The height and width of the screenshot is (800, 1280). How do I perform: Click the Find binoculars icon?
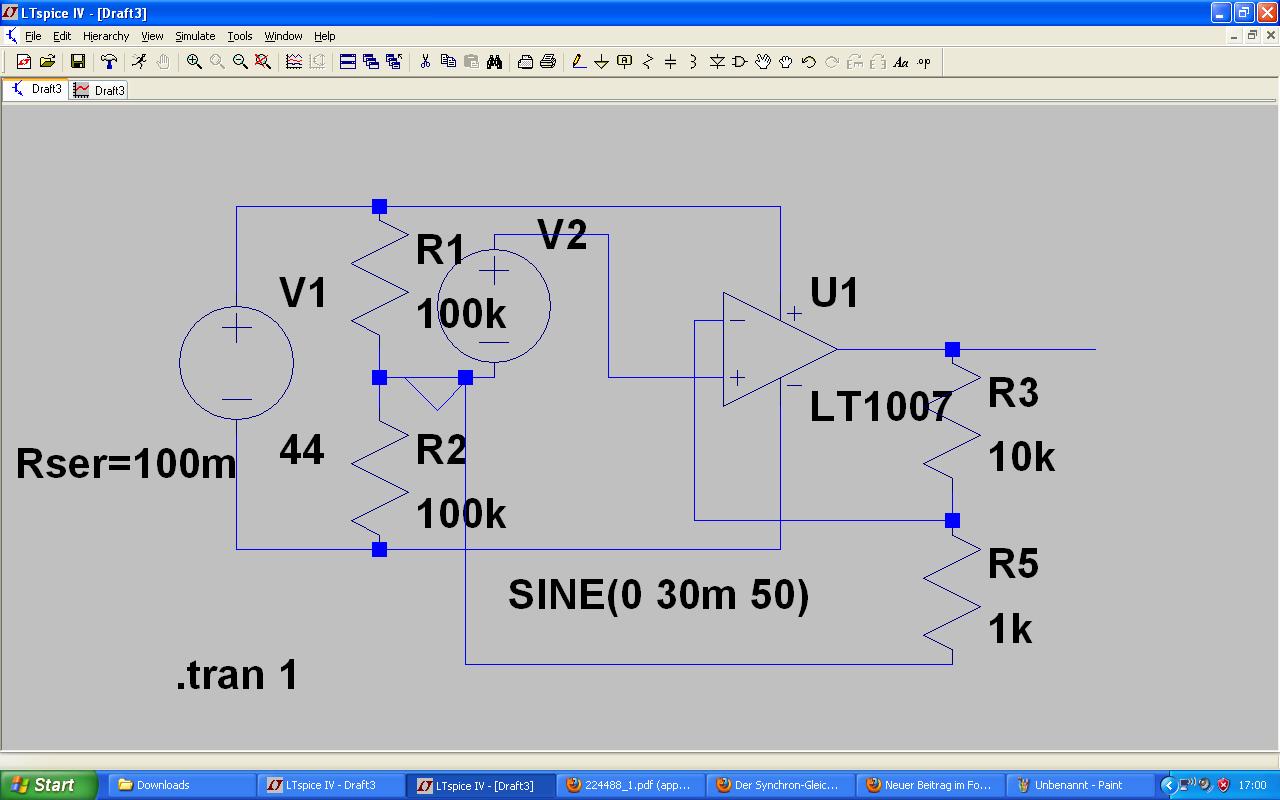pyautogui.click(x=494, y=62)
